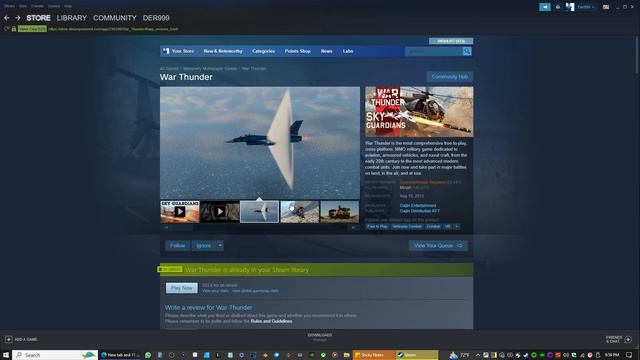Click the page vertical scrollbar
The width and height of the screenshot is (640, 360).
click(637, 55)
